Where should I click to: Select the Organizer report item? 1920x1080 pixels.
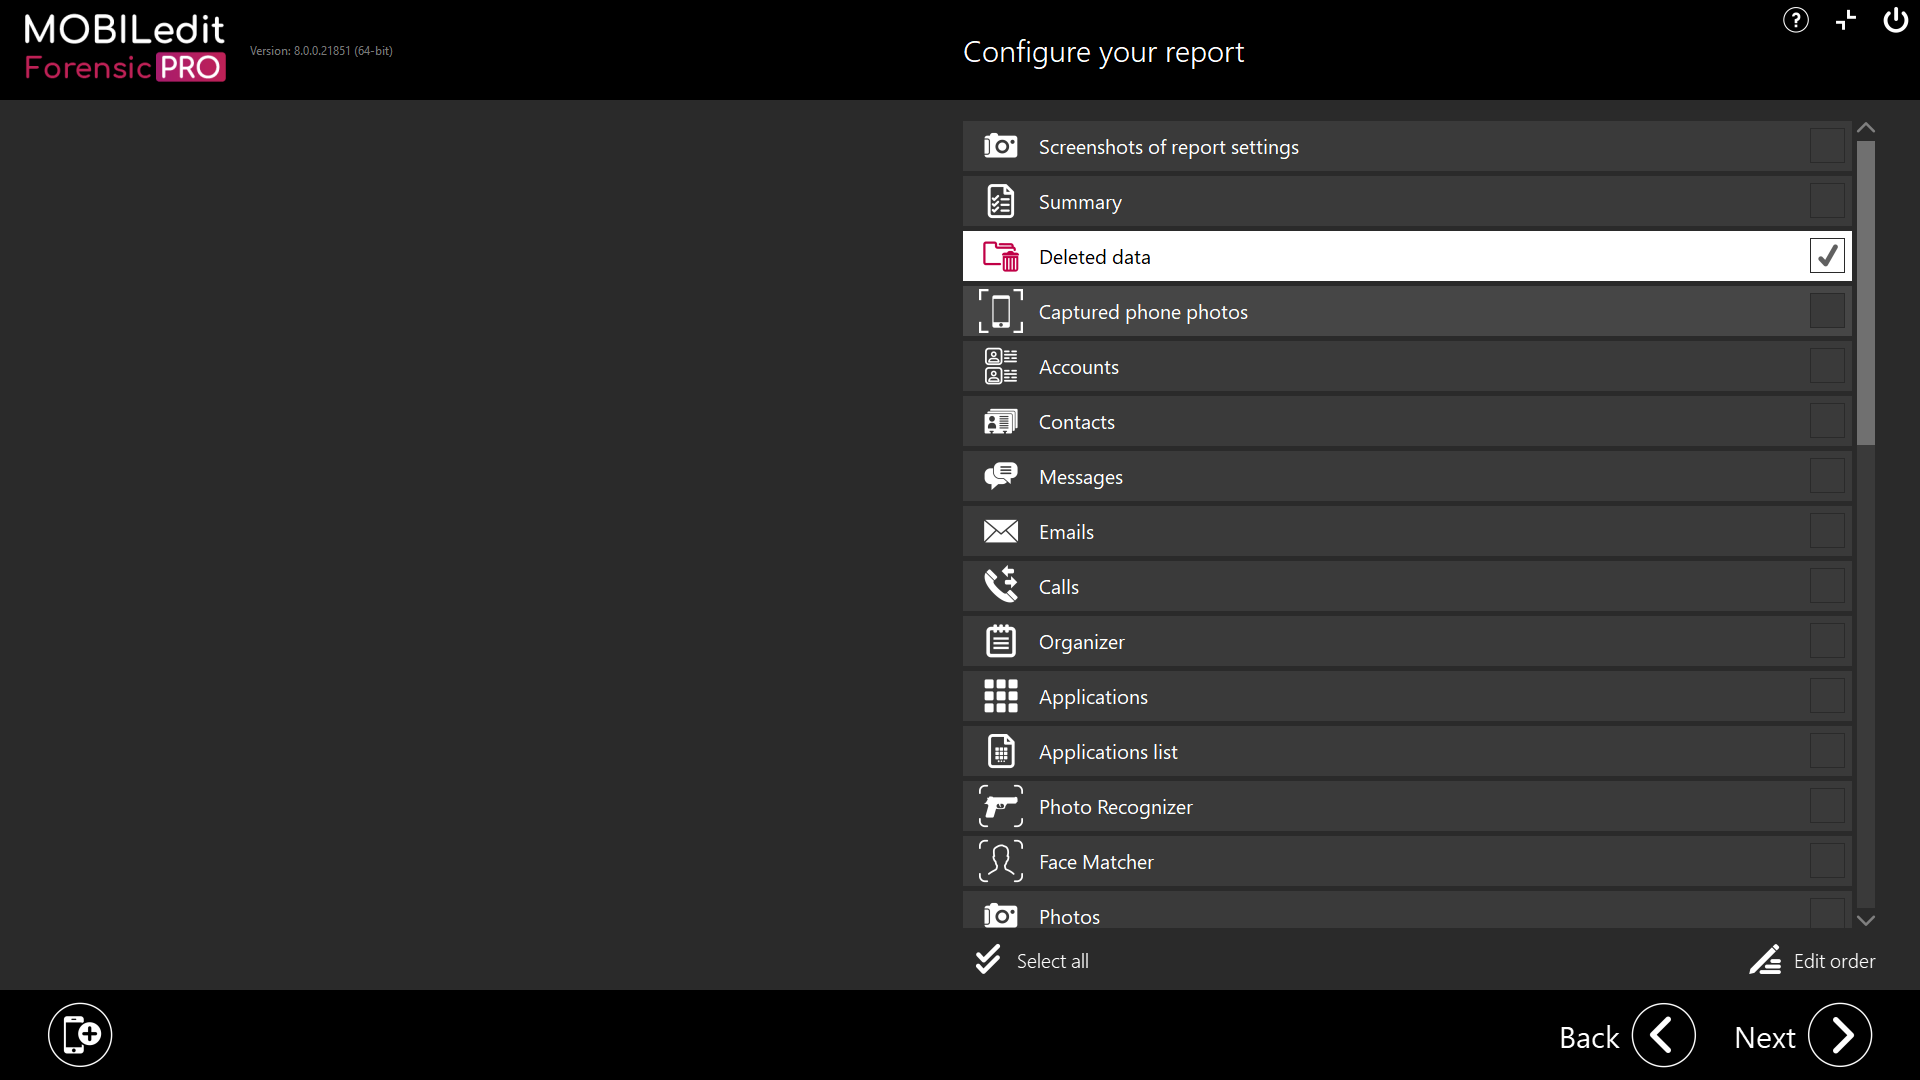click(x=1081, y=642)
